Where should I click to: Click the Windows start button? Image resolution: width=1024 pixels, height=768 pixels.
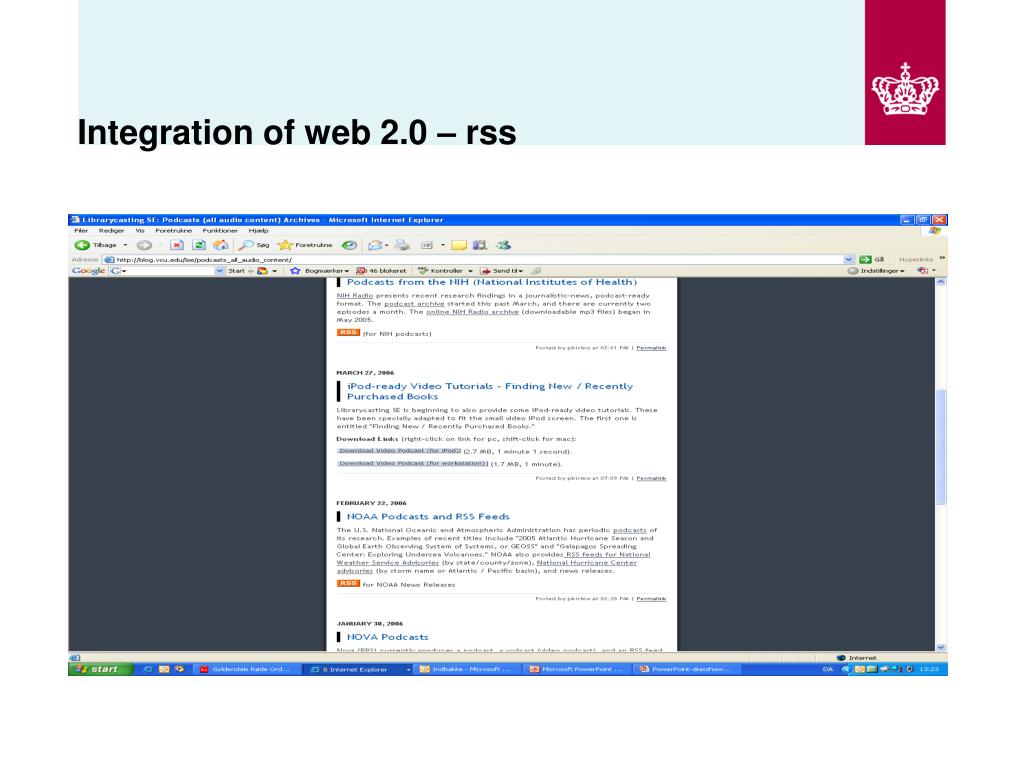tap(101, 669)
